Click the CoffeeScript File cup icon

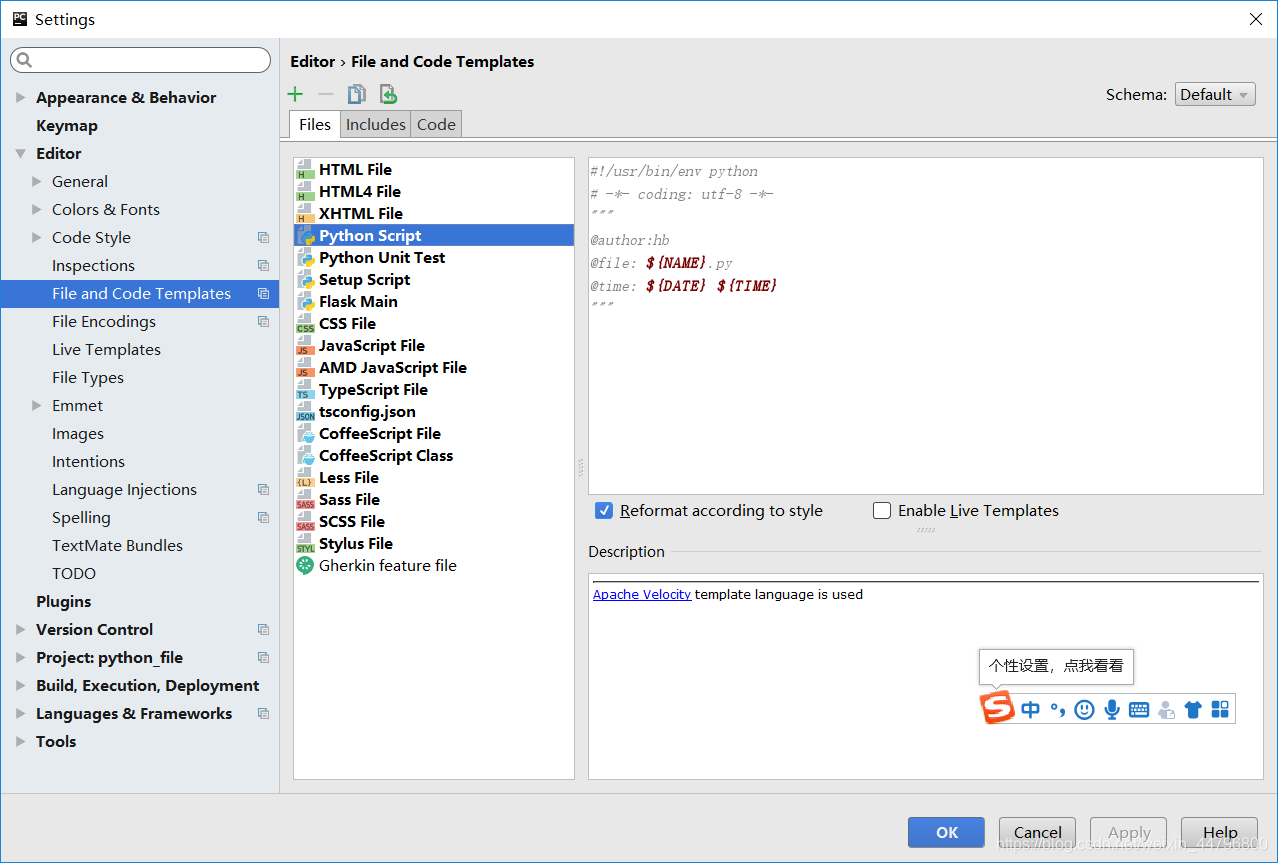click(305, 434)
